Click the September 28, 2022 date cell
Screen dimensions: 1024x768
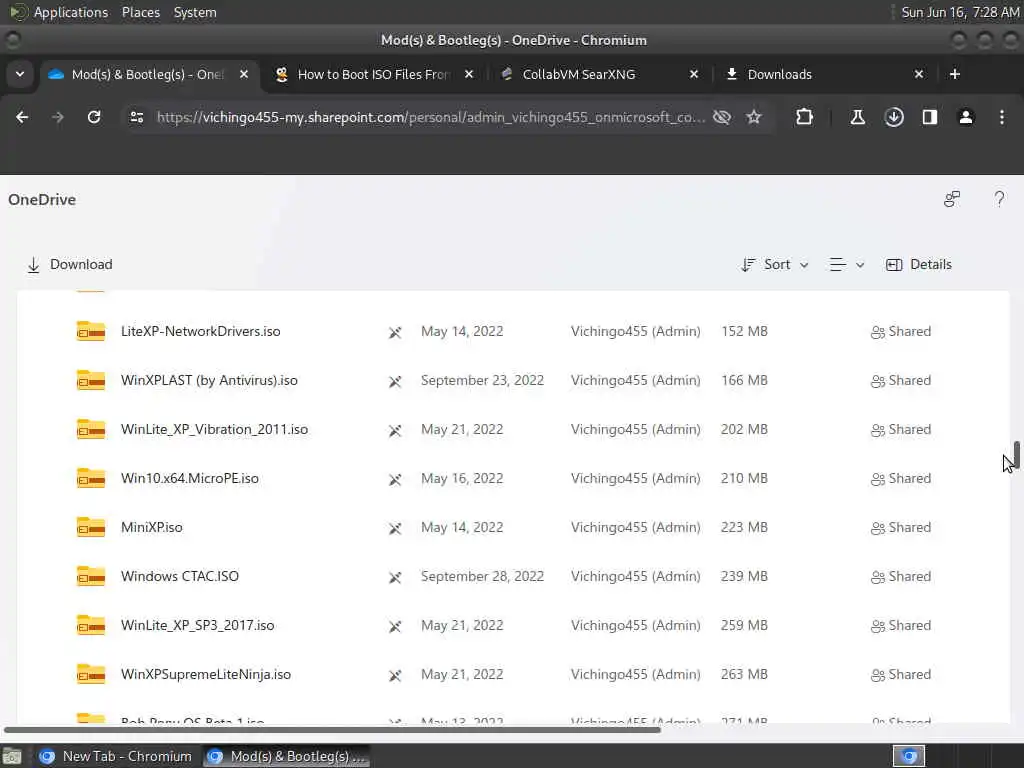tap(482, 576)
